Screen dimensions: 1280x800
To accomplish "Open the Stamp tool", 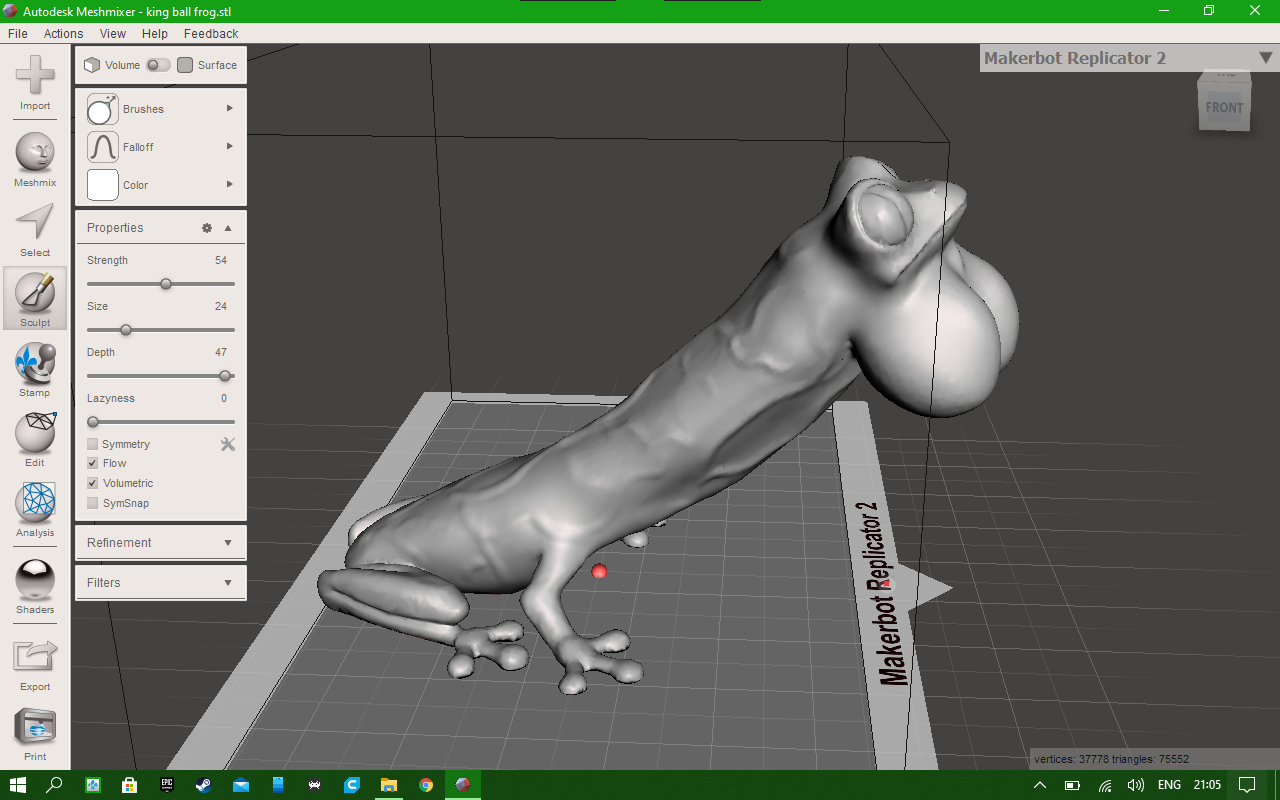I will pyautogui.click(x=35, y=368).
